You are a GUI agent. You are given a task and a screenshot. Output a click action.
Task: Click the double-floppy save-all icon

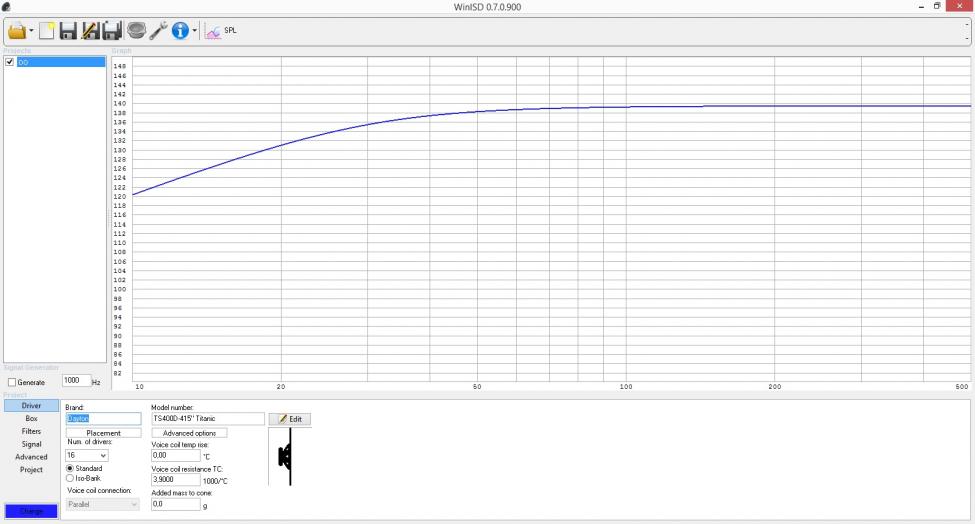(x=113, y=30)
